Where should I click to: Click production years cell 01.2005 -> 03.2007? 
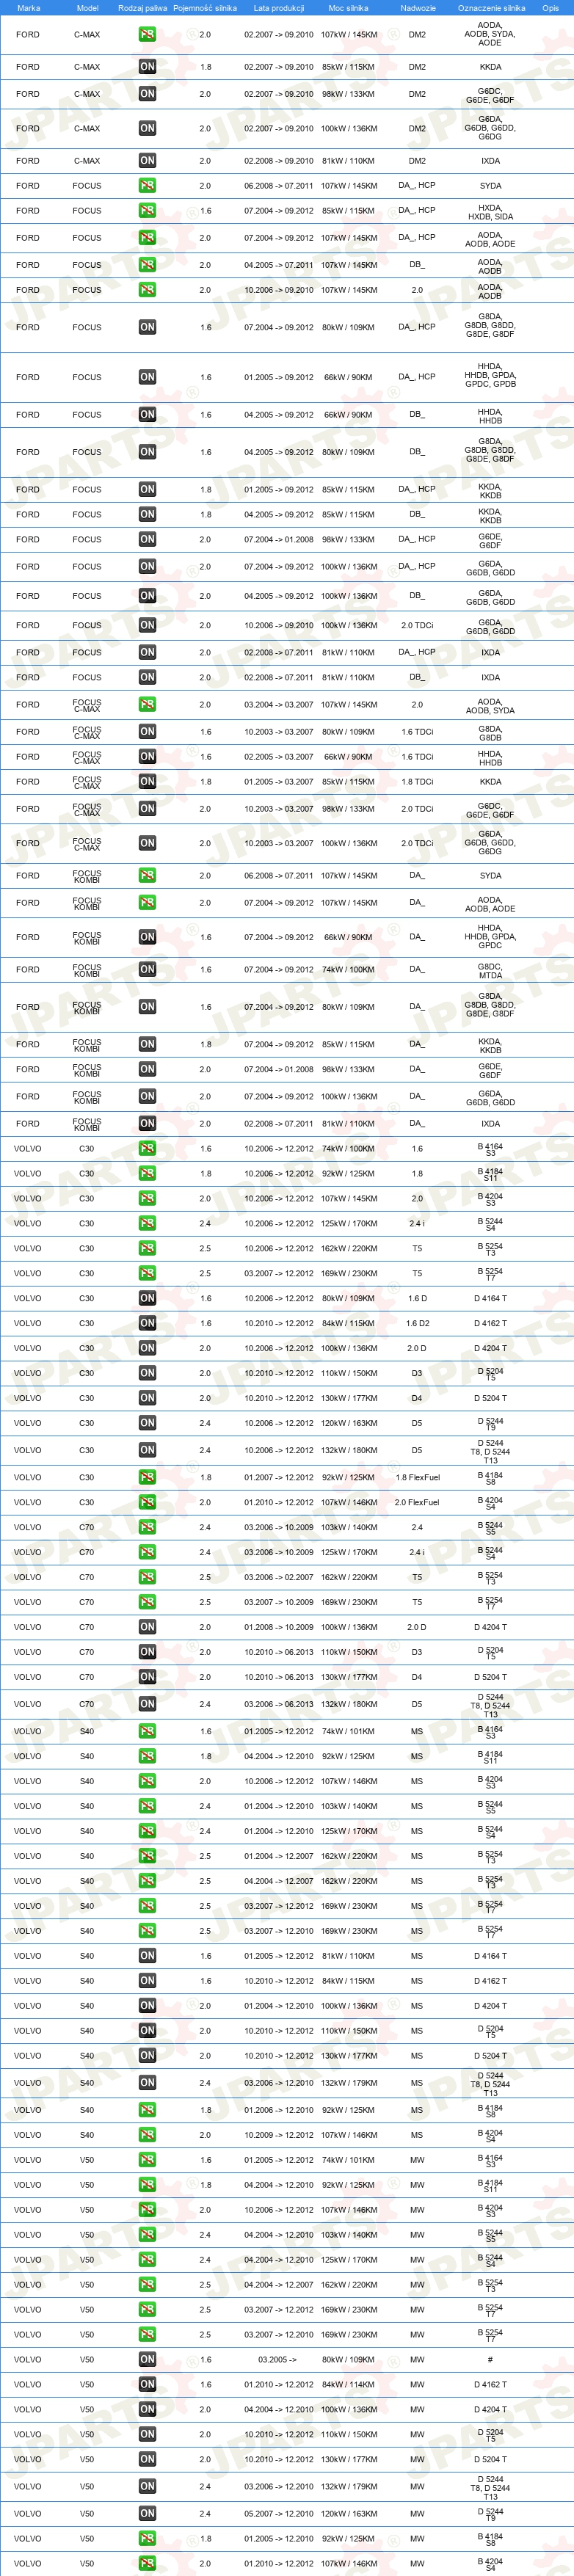tap(279, 782)
